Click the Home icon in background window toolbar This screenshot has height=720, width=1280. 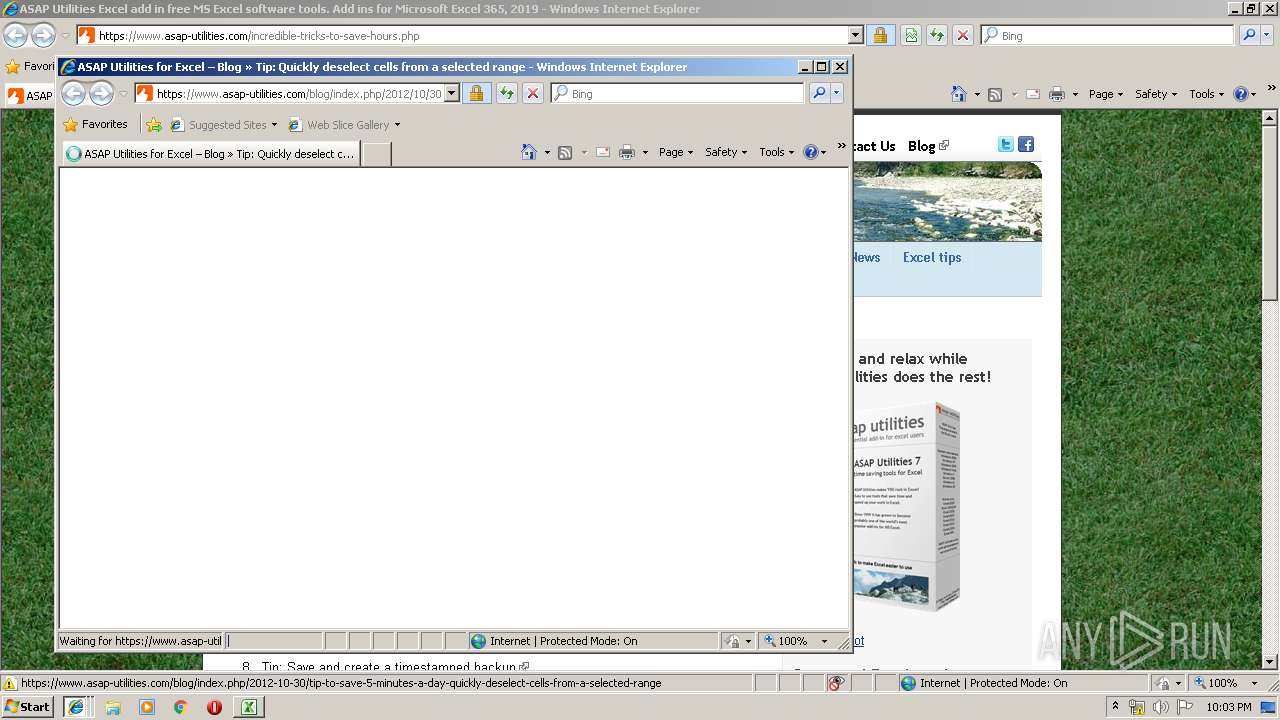click(x=959, y=94)
